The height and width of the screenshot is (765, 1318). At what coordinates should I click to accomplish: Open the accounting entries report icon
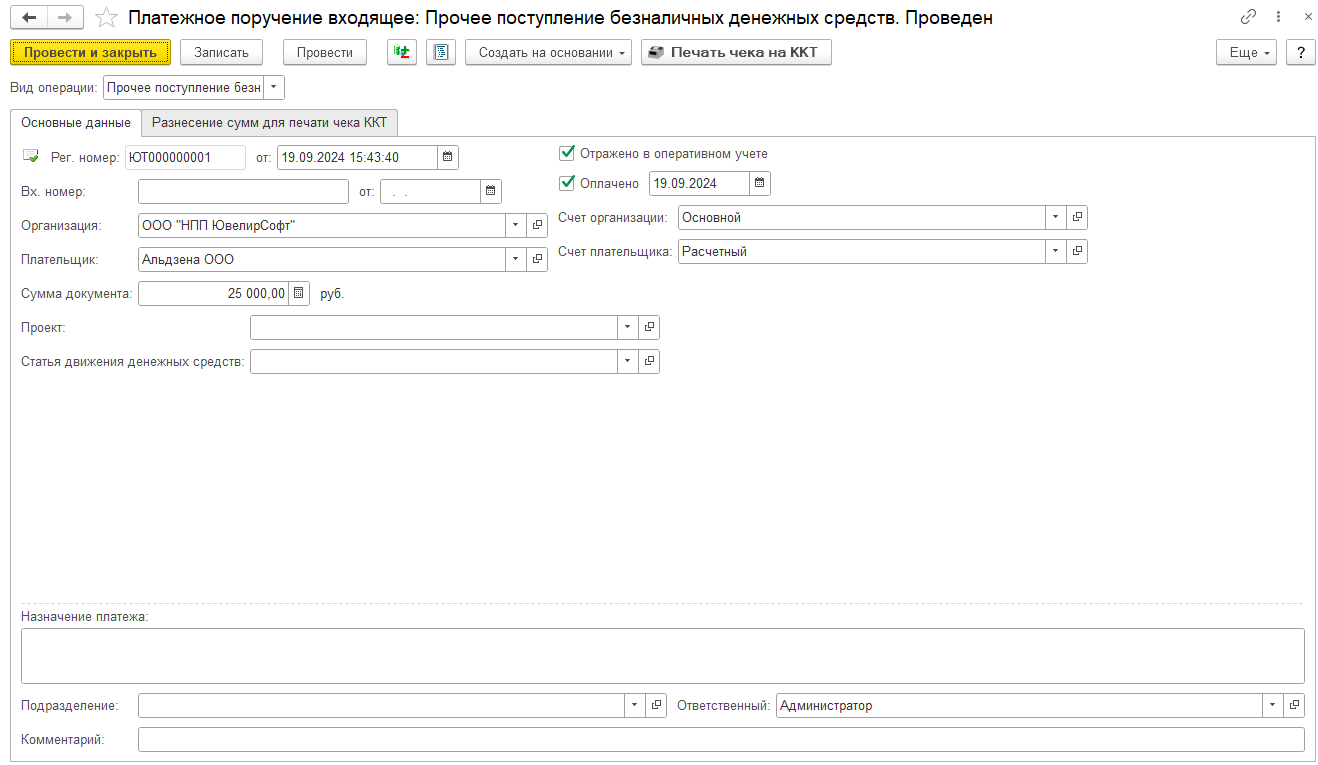(x=402, y=52)
